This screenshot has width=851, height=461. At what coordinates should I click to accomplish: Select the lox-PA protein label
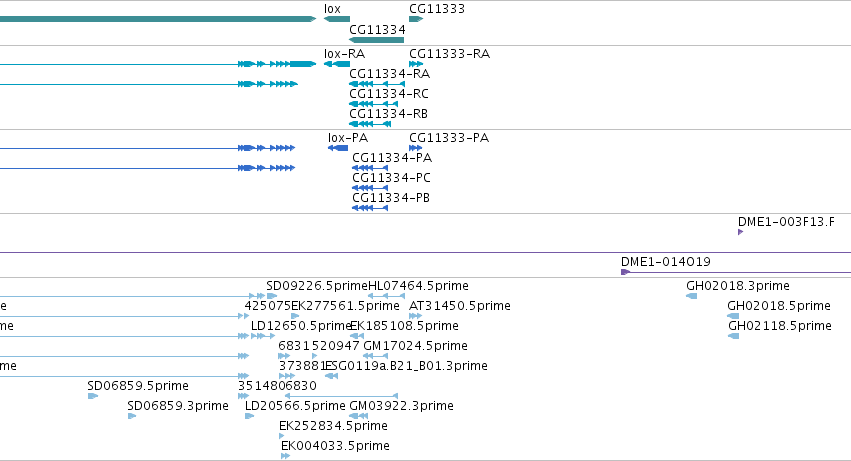point(348,138)
